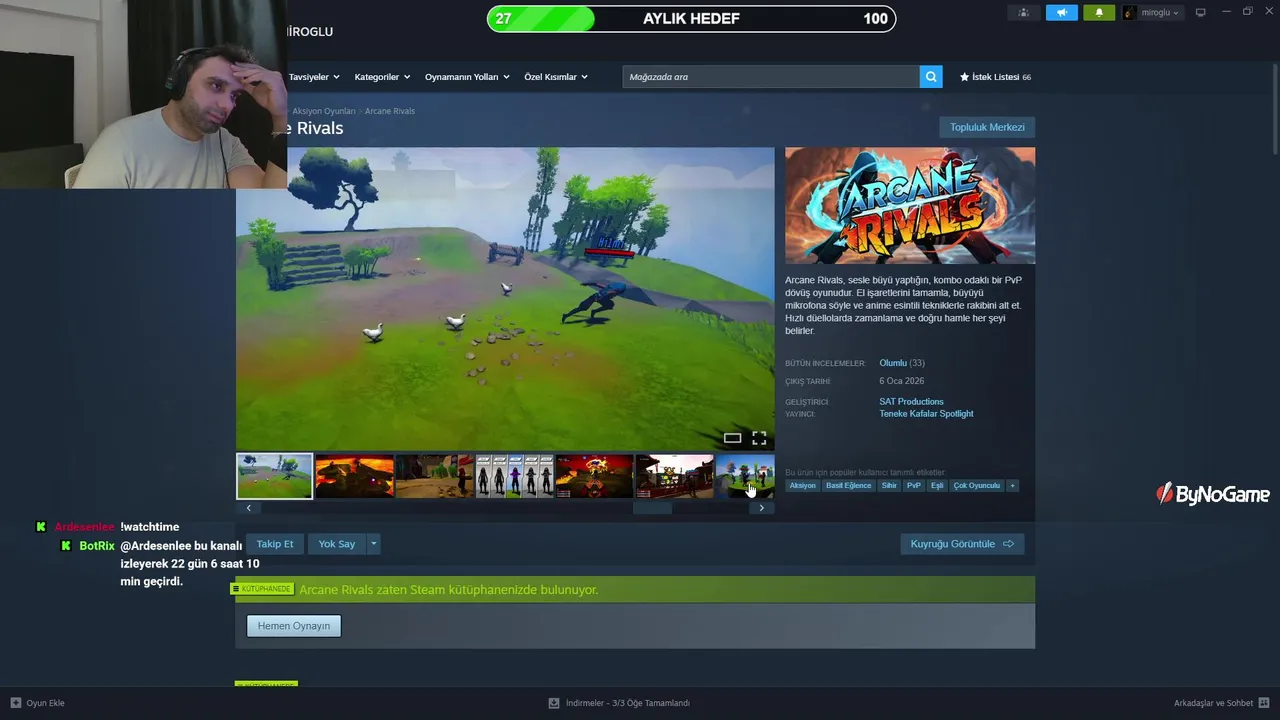Screen dimensions: 1280x720
Task: Click the Oyun Ekle label
Action: pos(45,703)
